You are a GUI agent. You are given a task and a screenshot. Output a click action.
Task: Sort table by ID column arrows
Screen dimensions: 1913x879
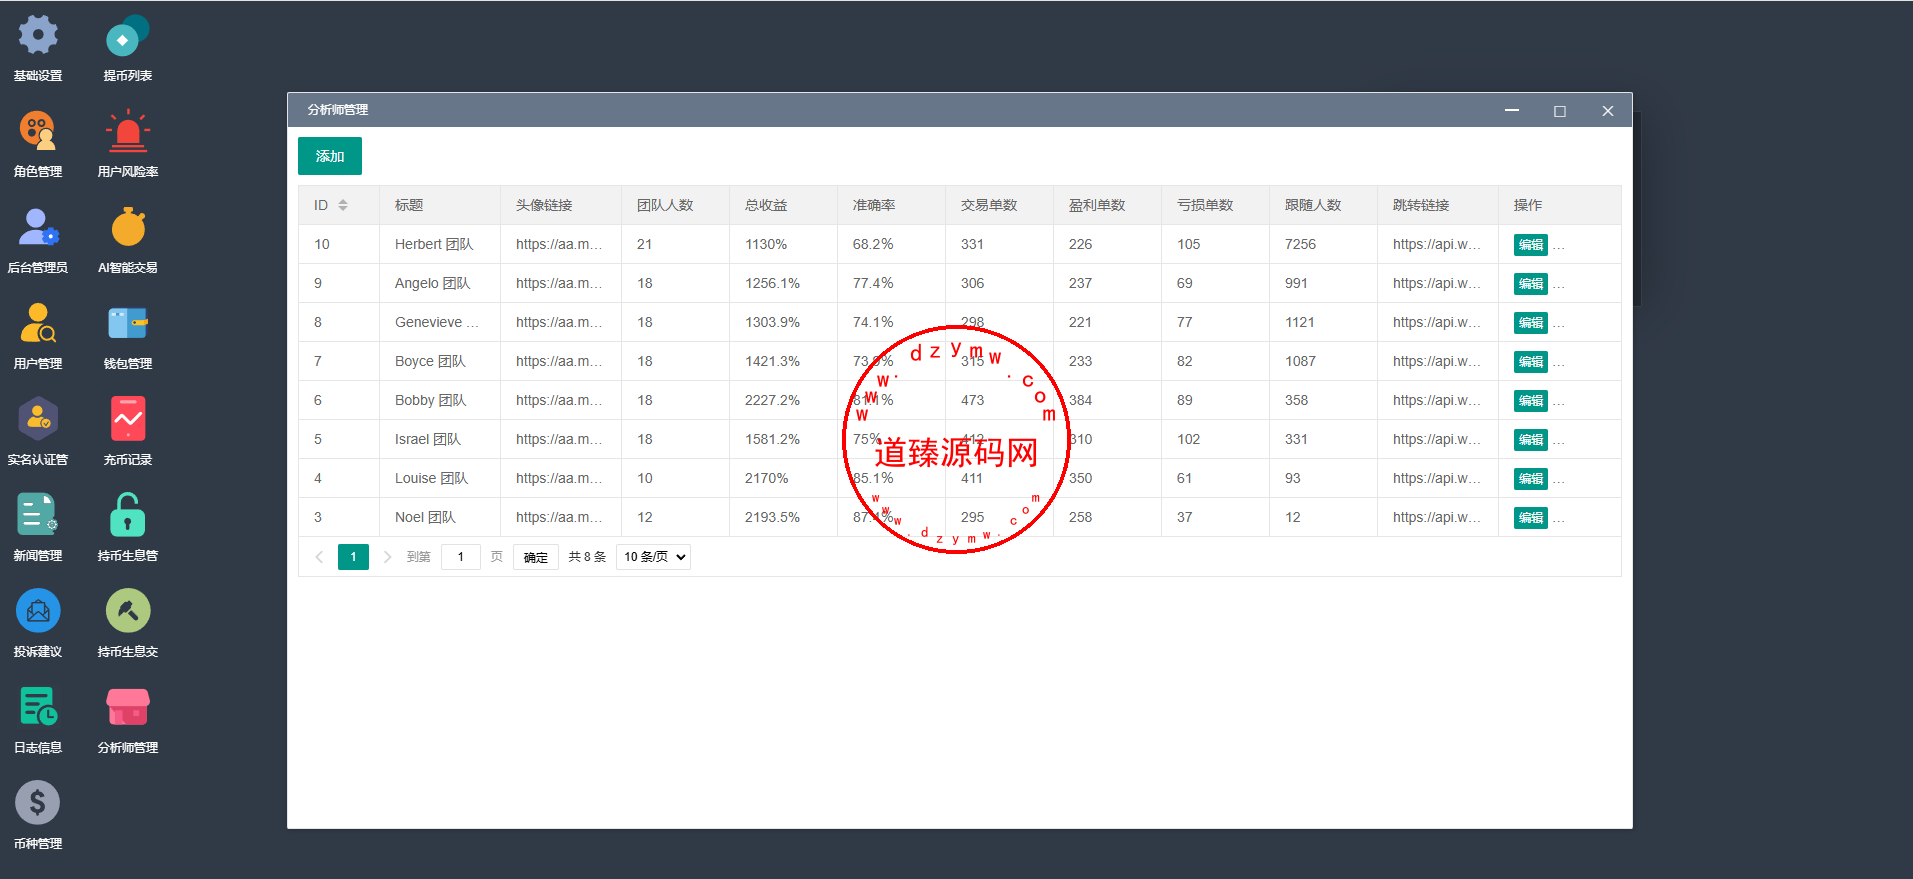click(x=343, y=205)
